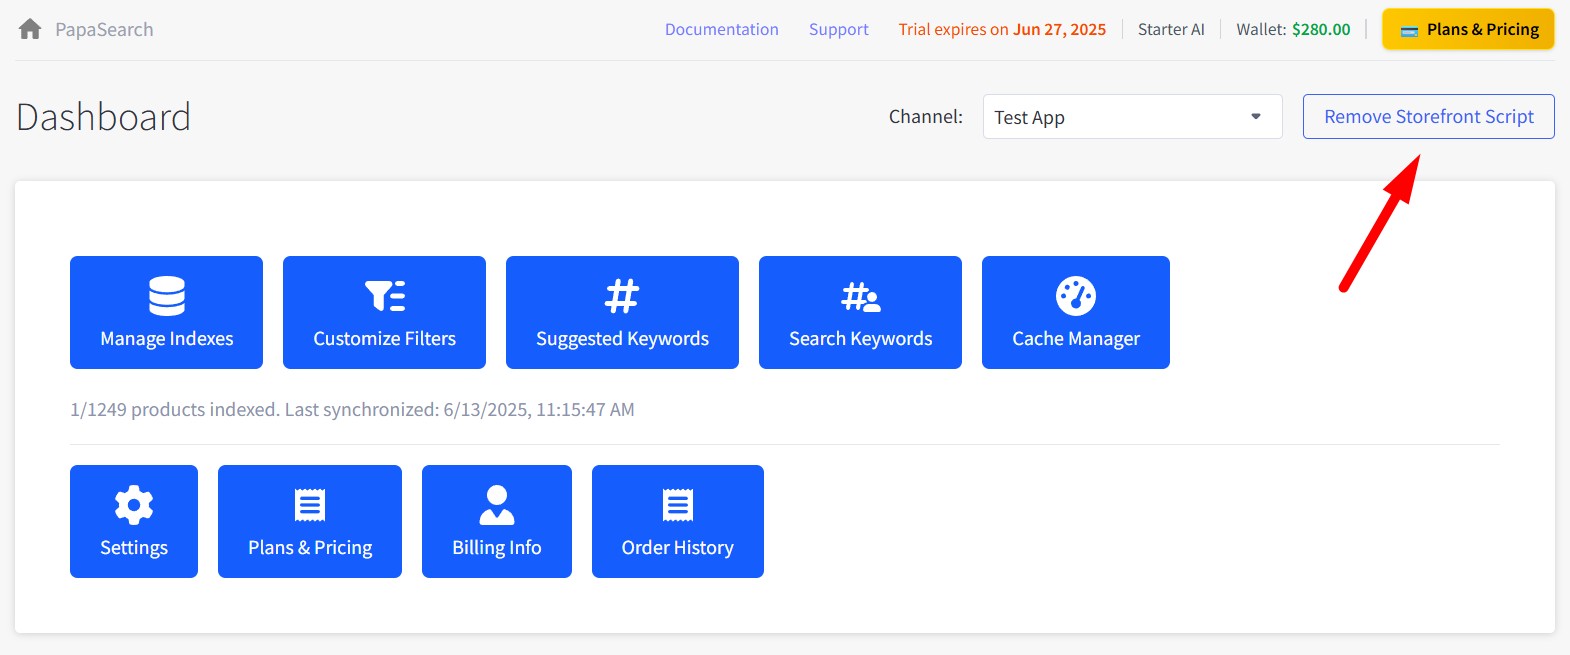Click the Settings tile label
The image size is (1570, 655).
point(134,548)
